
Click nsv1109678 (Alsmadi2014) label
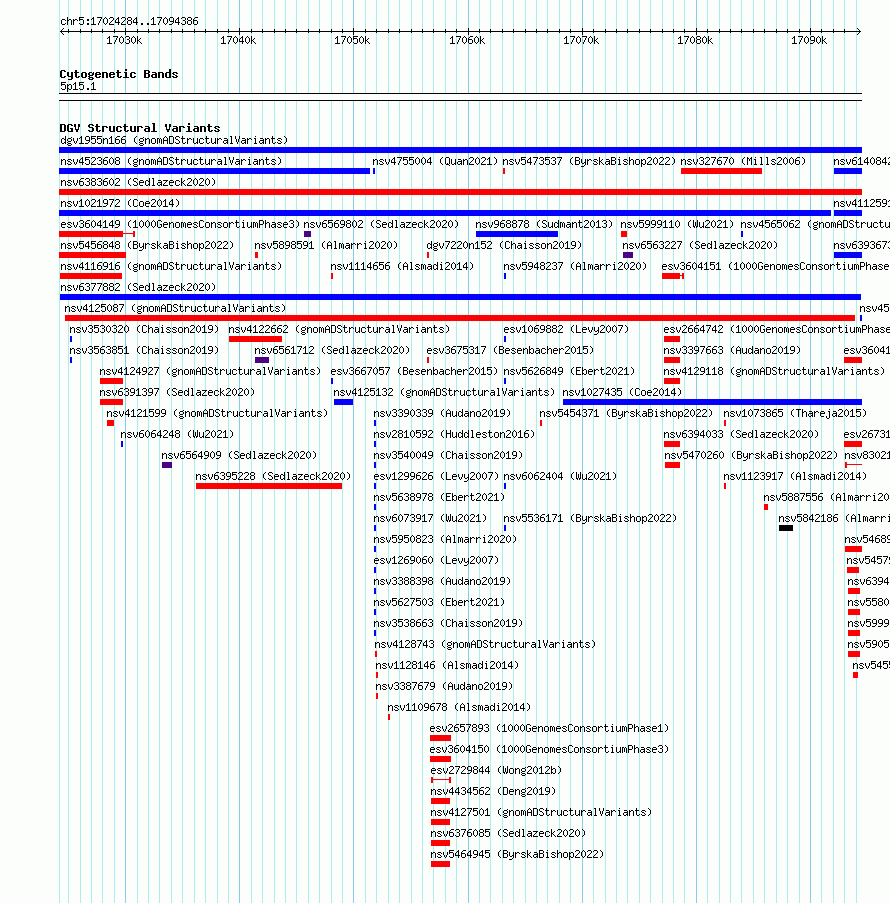459,708
